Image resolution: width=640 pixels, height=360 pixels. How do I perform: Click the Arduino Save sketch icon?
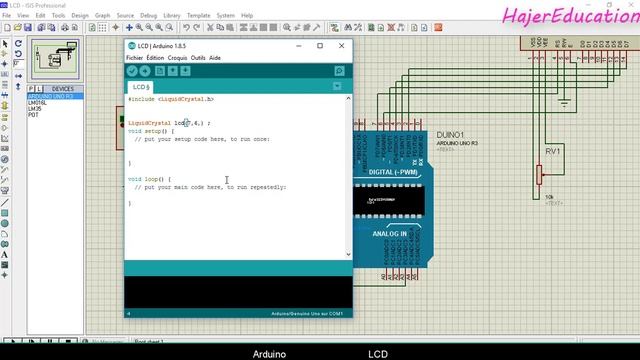185,71
